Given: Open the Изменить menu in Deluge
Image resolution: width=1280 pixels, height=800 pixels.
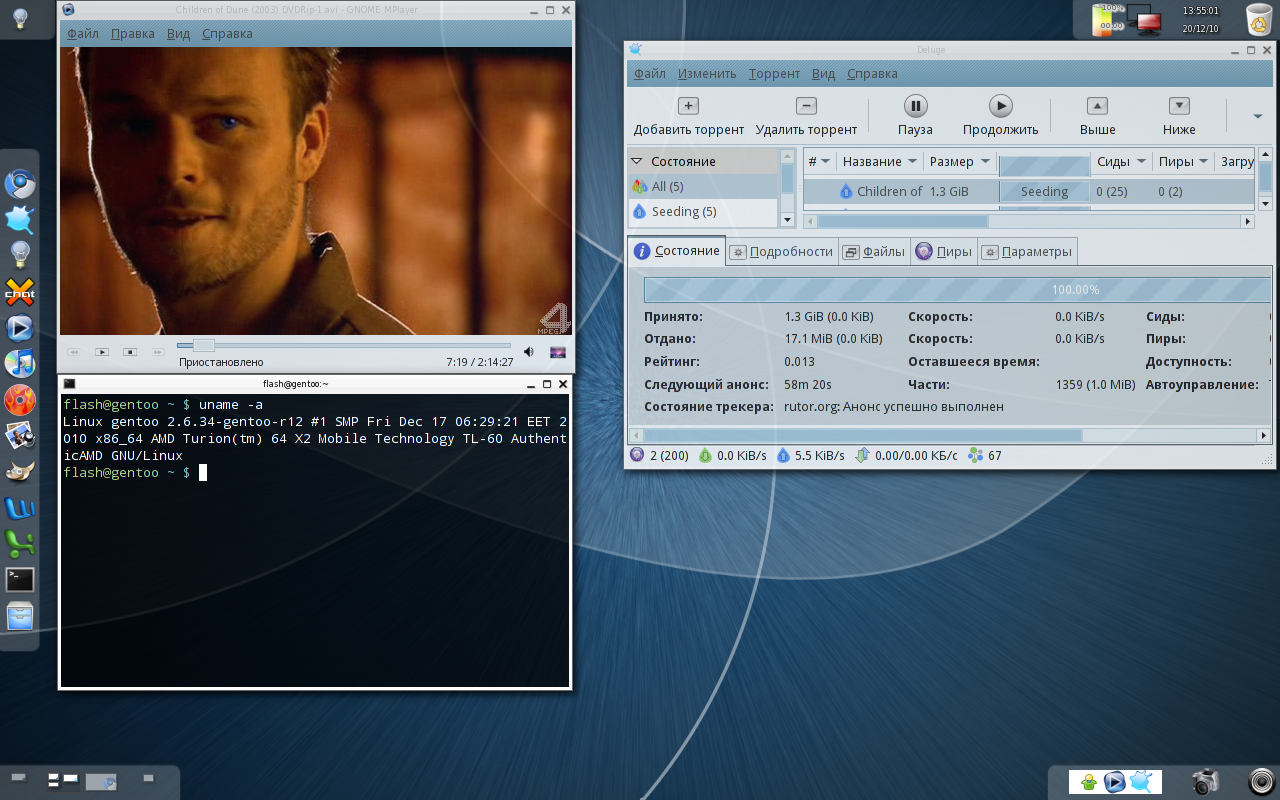Looking at the screenshot, I should pyautogui.click(x=707, y=73).
